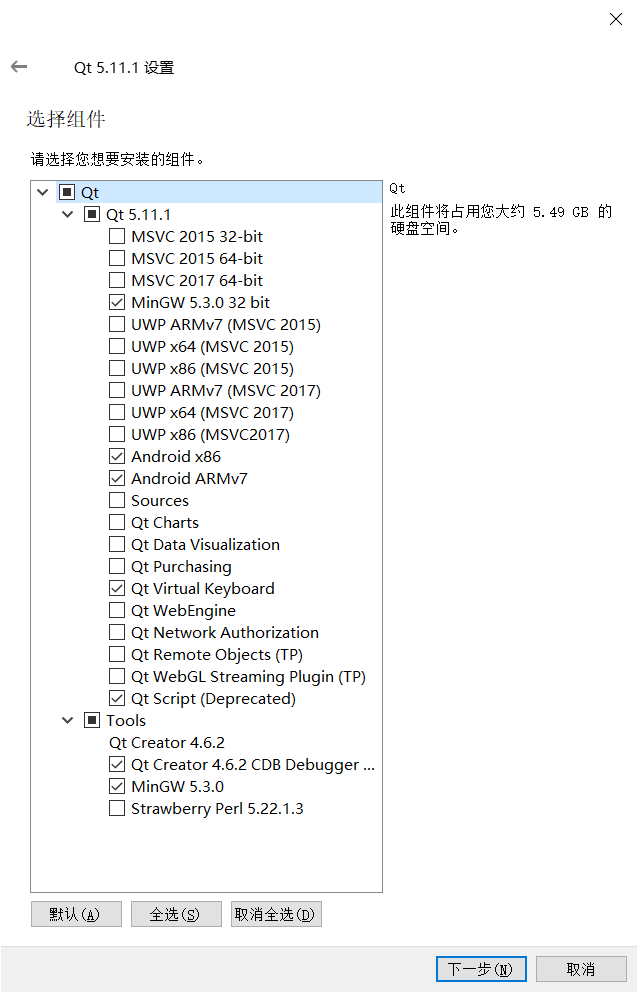Screen dimensions: 638x993
Task: Check Qt Data Visualization module
Action: [x=117, y=545]
